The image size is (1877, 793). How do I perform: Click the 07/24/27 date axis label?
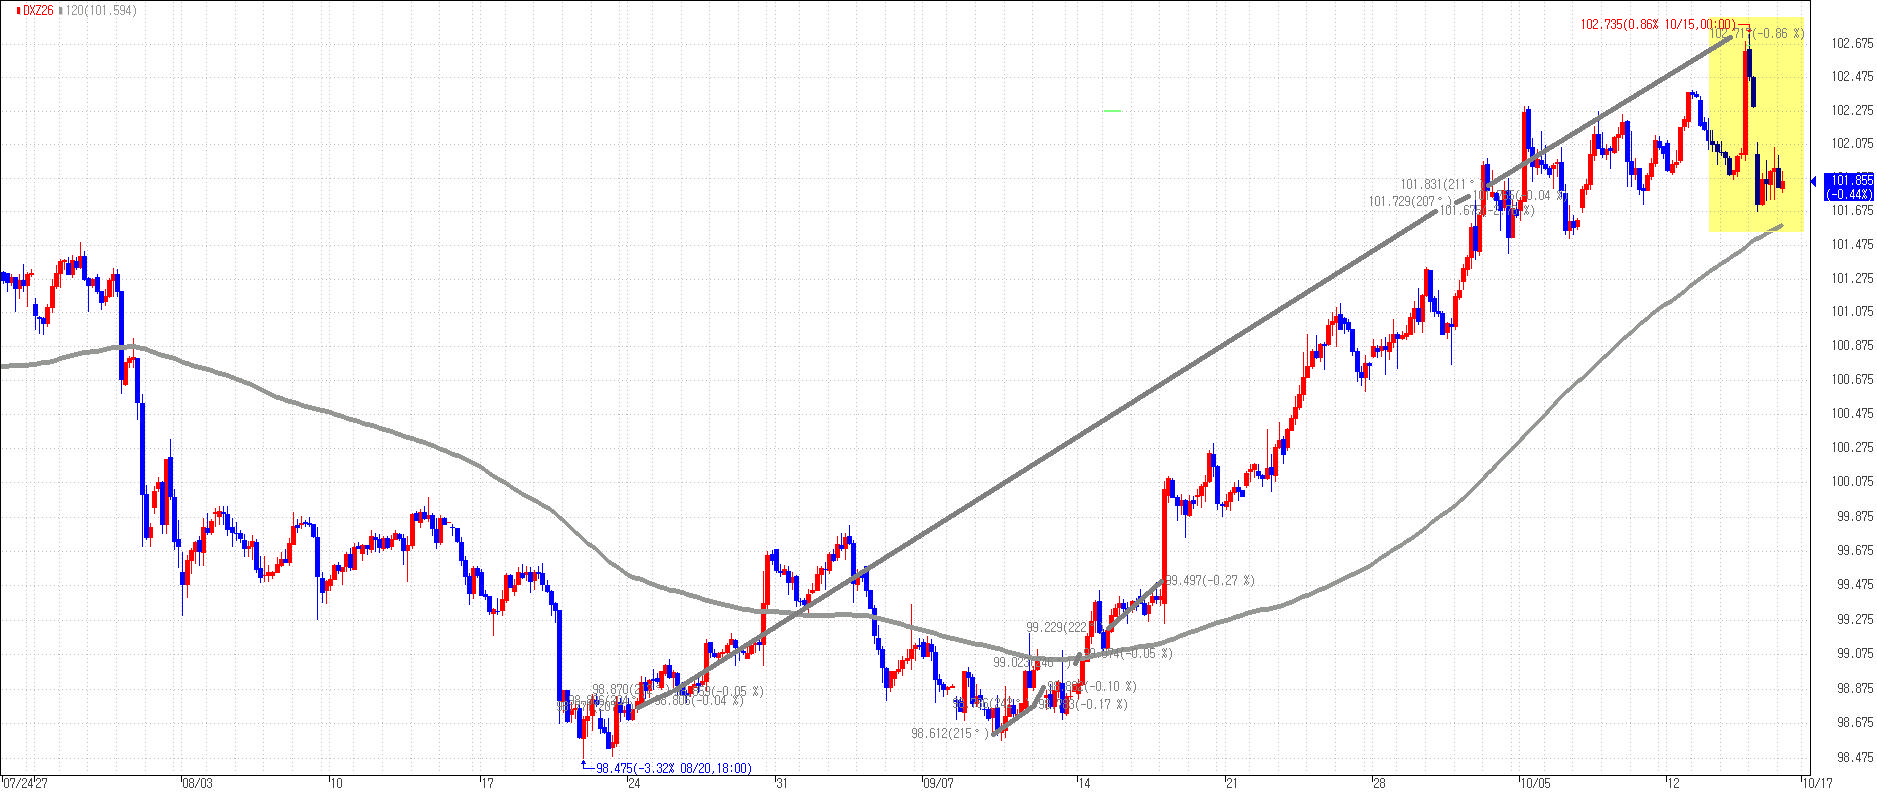coord(25,783)
